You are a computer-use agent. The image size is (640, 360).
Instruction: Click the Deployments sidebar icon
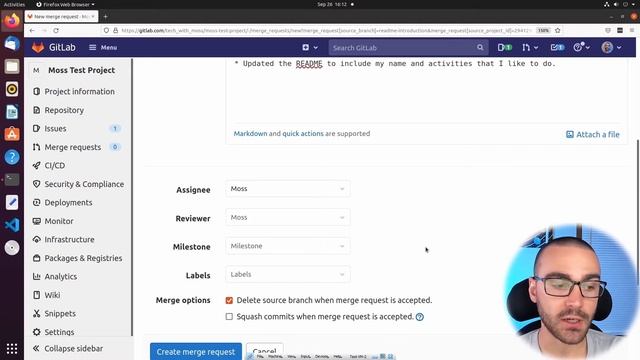pos(36,202)
